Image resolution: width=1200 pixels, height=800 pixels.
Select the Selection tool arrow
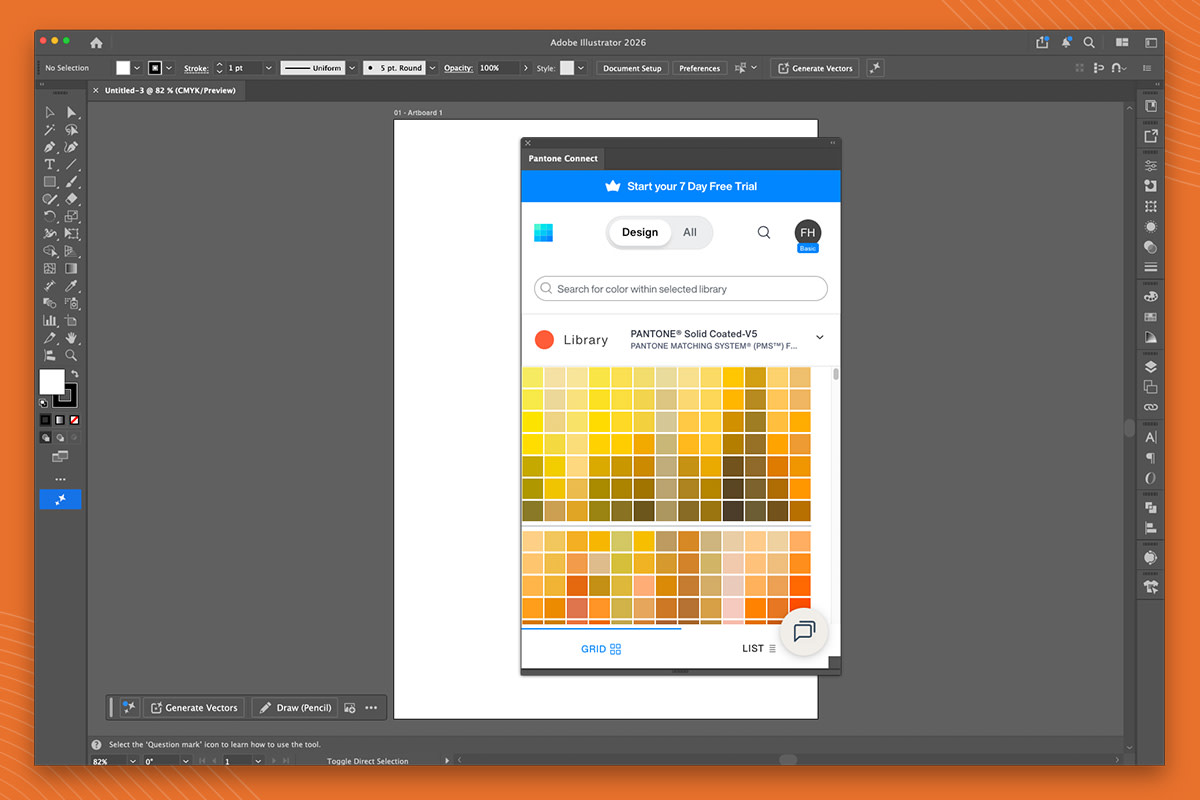[x=49, y=112]
